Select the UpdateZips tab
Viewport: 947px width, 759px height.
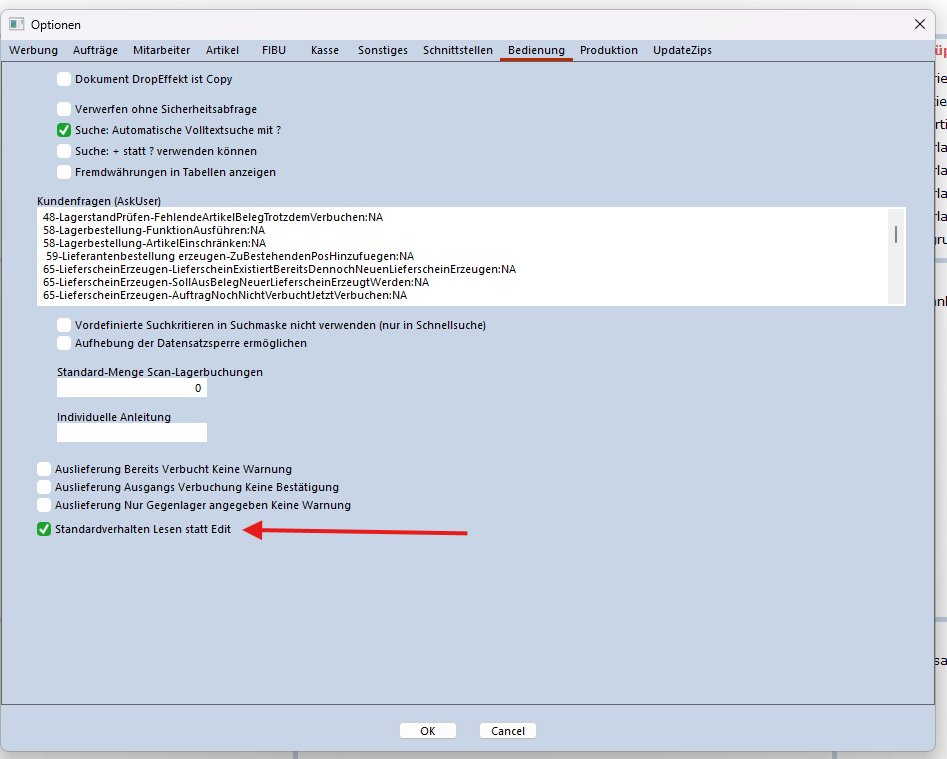click(x=681, y=50)
